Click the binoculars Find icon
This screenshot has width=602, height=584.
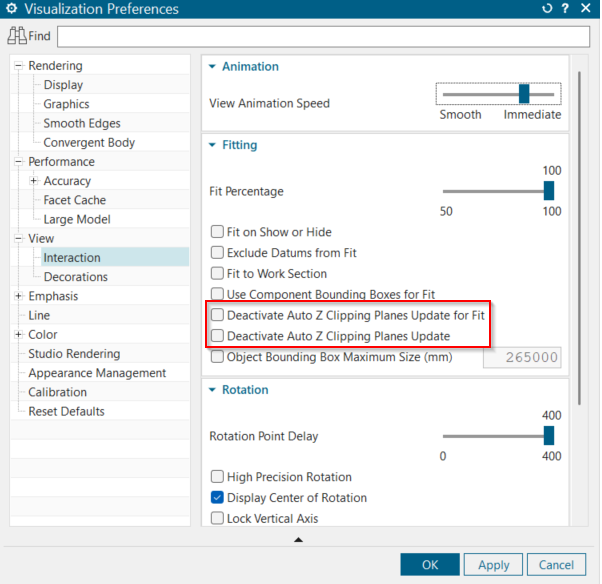[x=16, y=36]
